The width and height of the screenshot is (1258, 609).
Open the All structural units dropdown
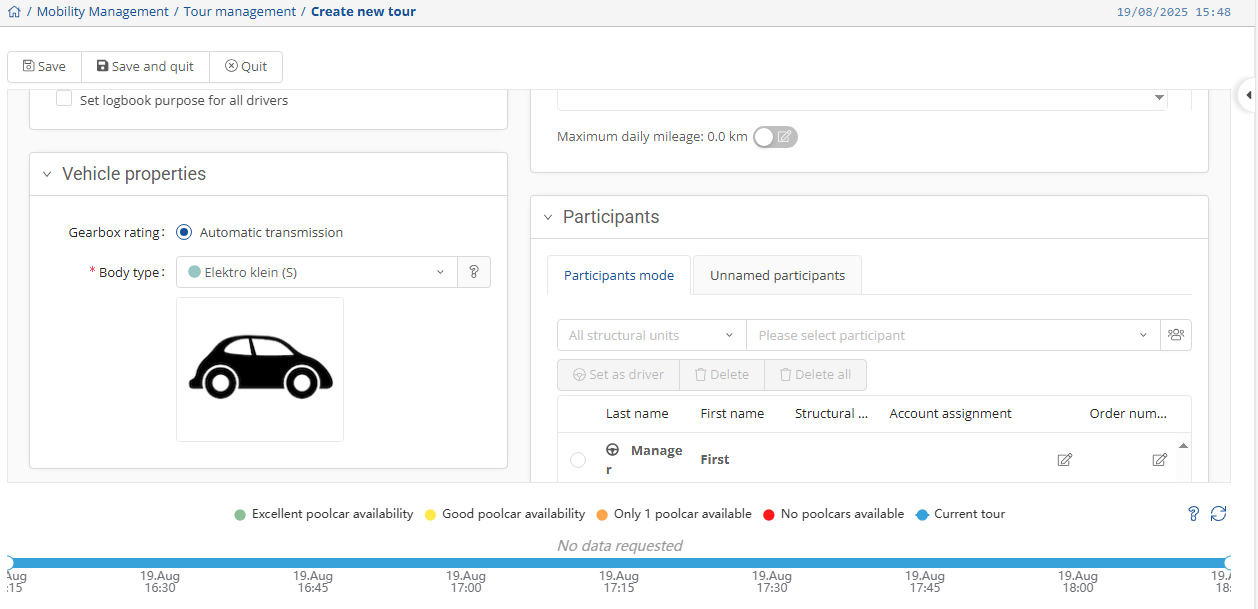tap(651, 335)
